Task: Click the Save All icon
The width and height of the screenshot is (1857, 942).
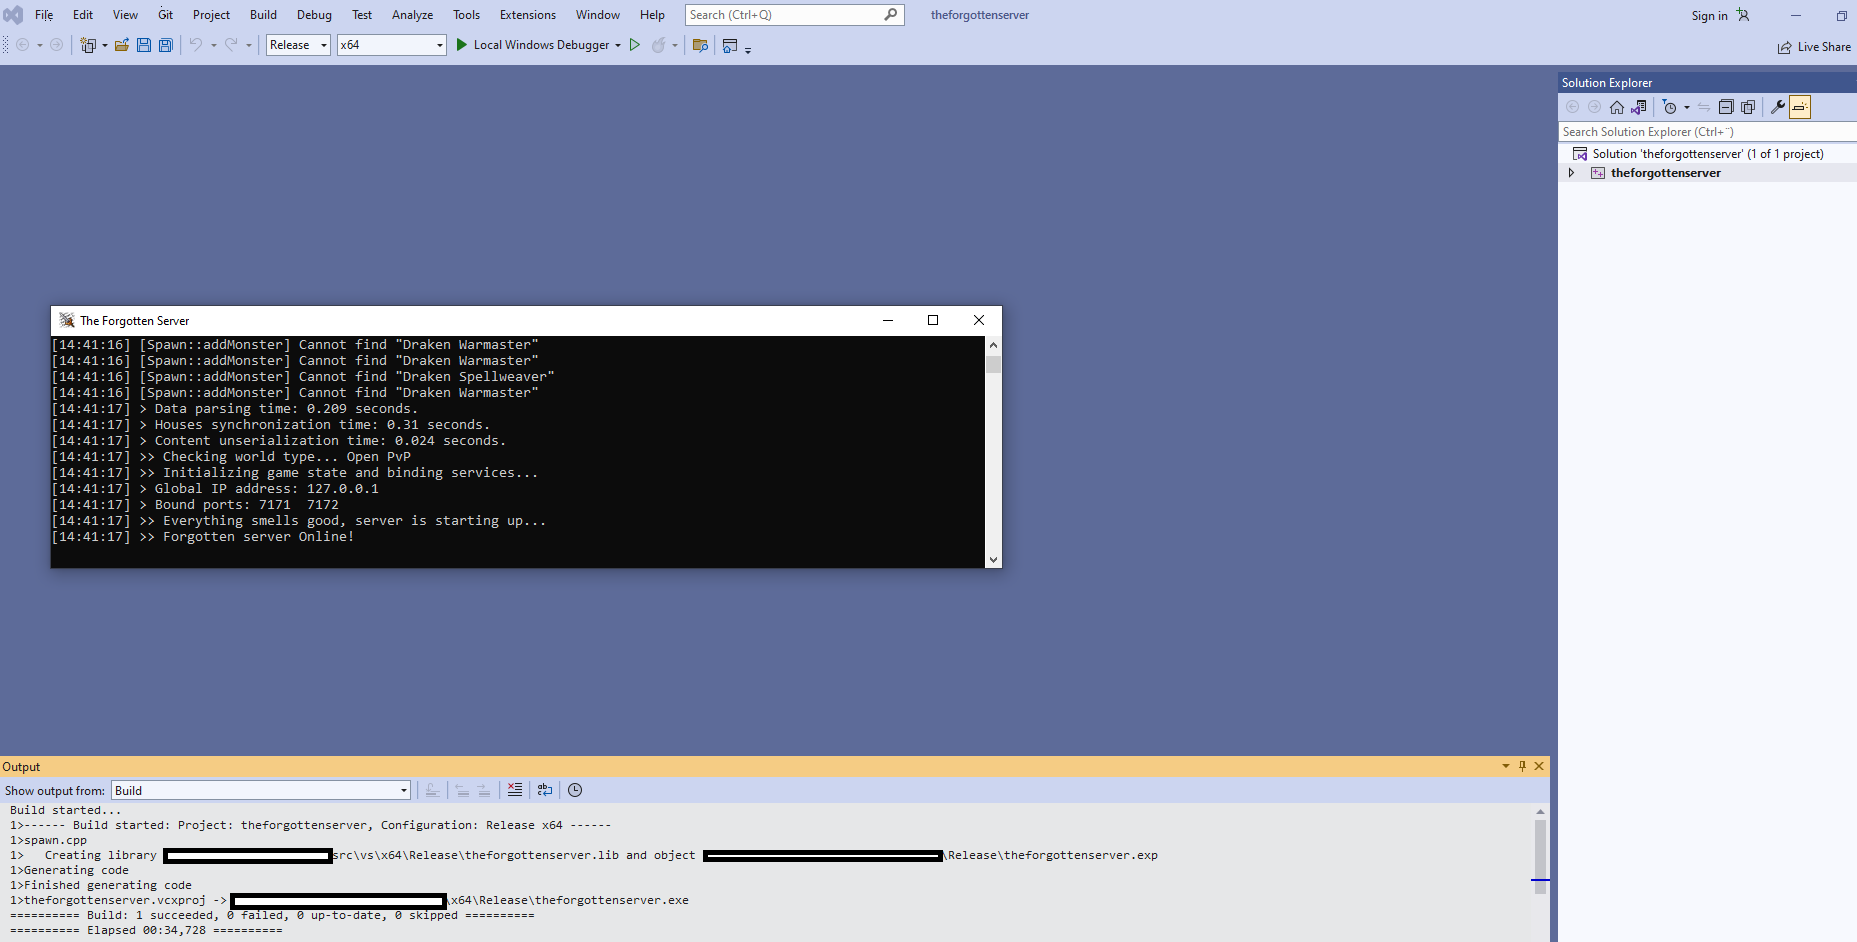Action: pos(166,45)
